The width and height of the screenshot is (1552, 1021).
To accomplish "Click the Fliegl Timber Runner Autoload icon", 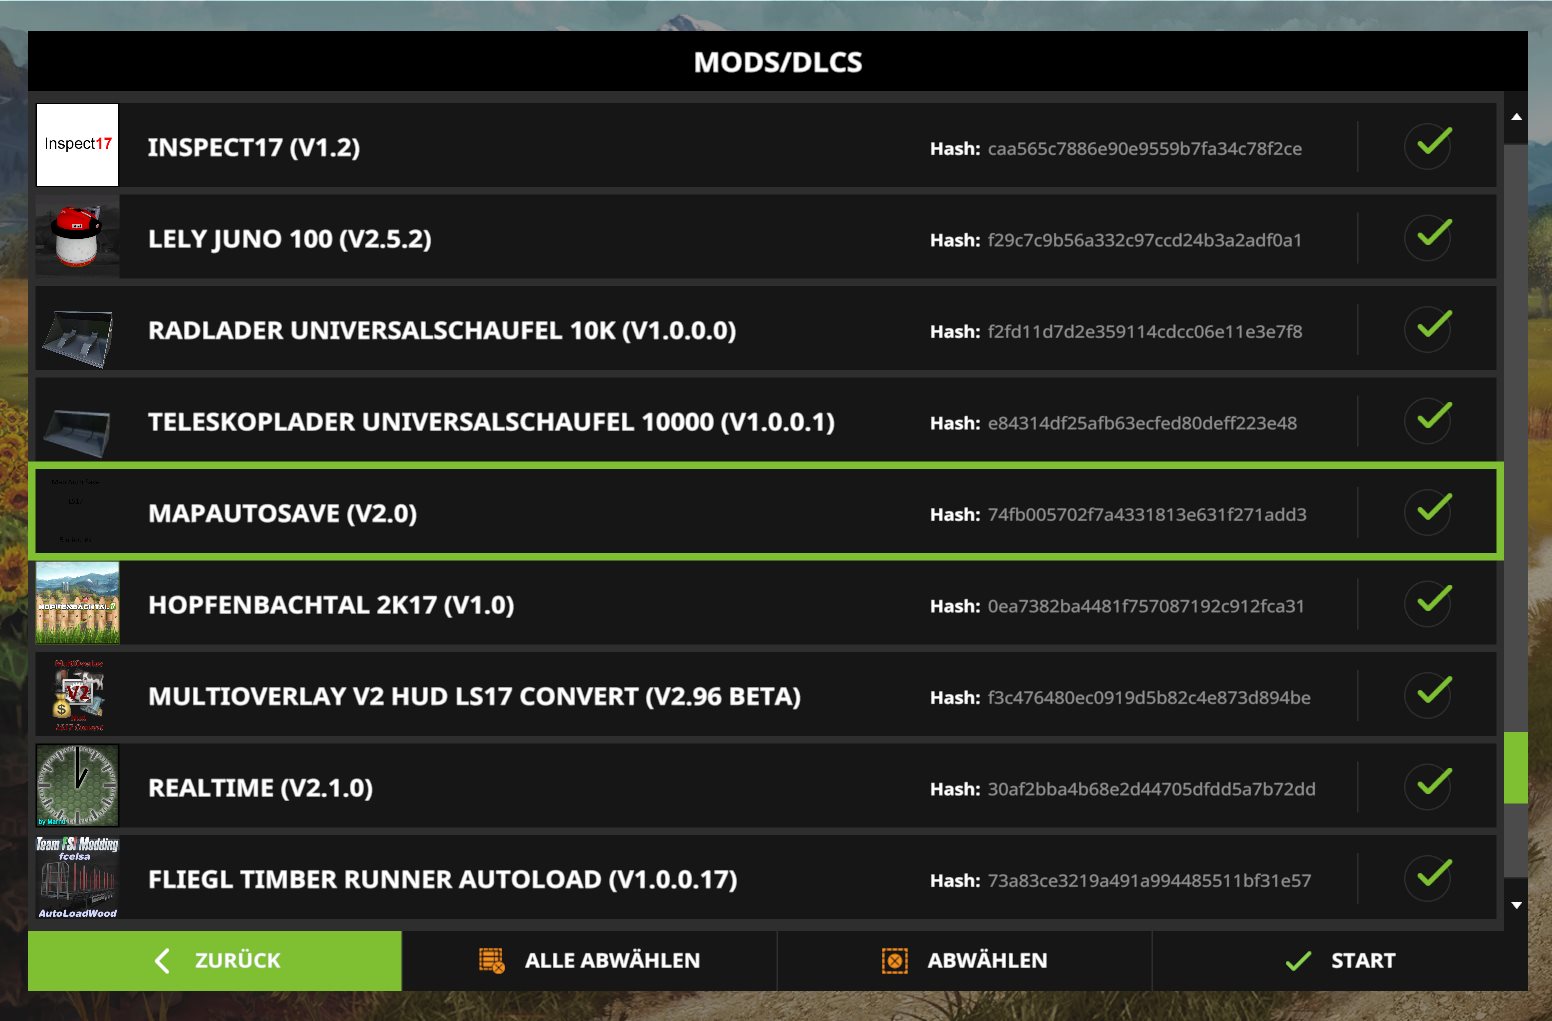I will pos(77,878).
